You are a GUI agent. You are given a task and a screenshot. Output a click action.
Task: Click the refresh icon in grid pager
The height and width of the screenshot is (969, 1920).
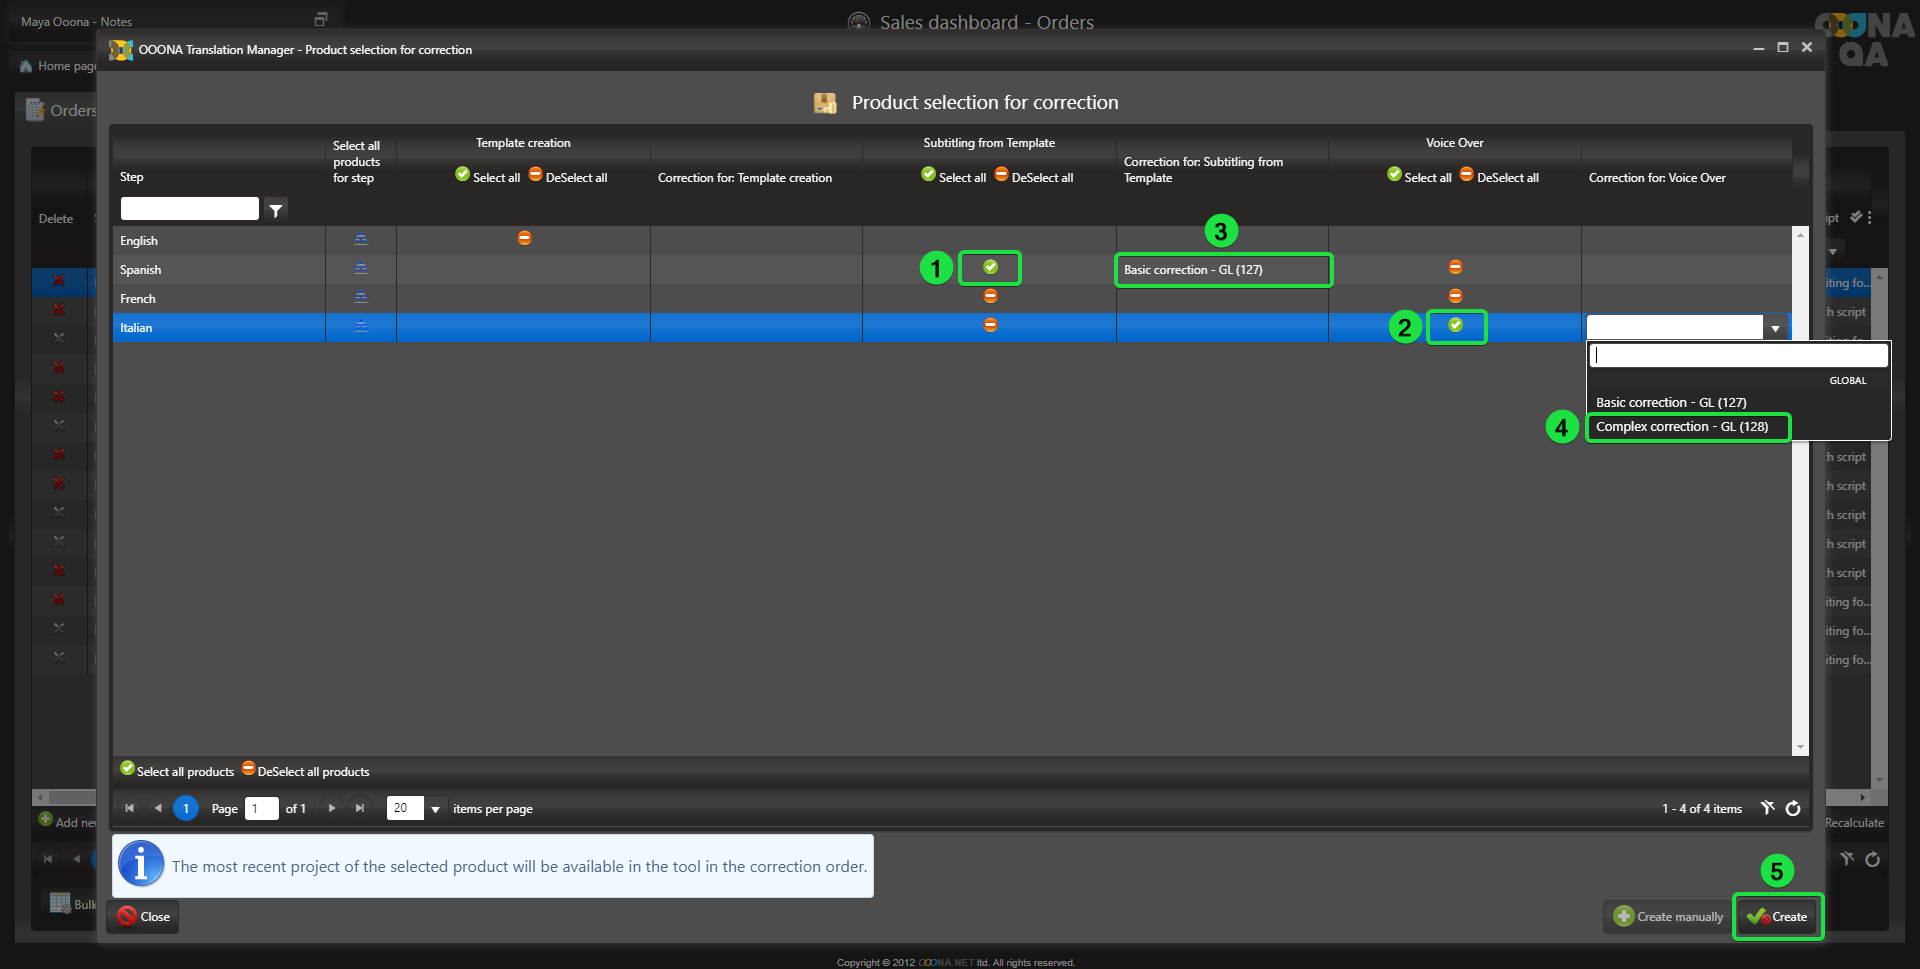pyautogui.click(x=1793, y=808)
